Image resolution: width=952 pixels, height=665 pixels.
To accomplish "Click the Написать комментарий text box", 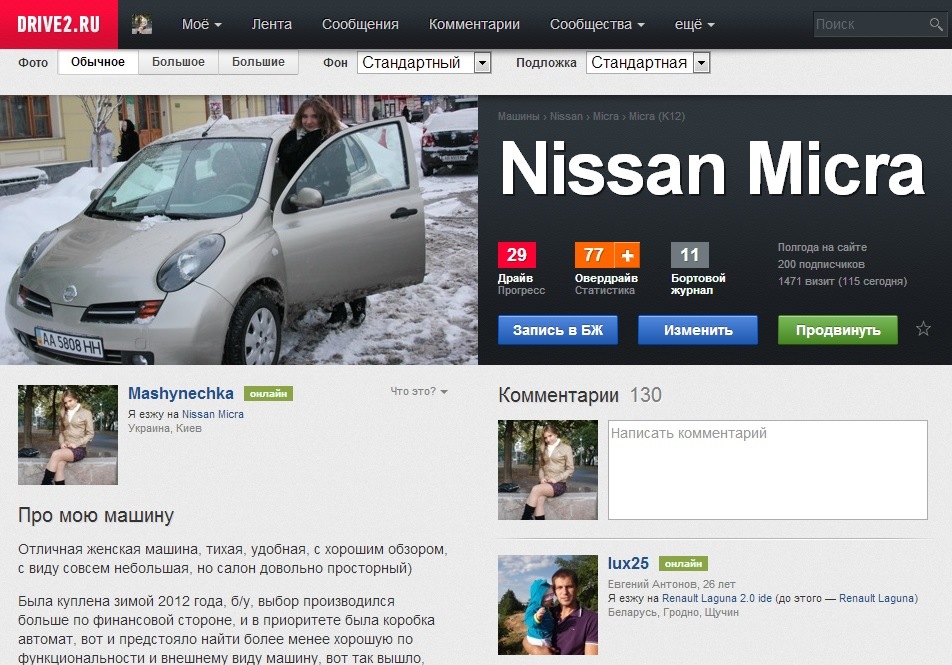I will click(767, 469).
